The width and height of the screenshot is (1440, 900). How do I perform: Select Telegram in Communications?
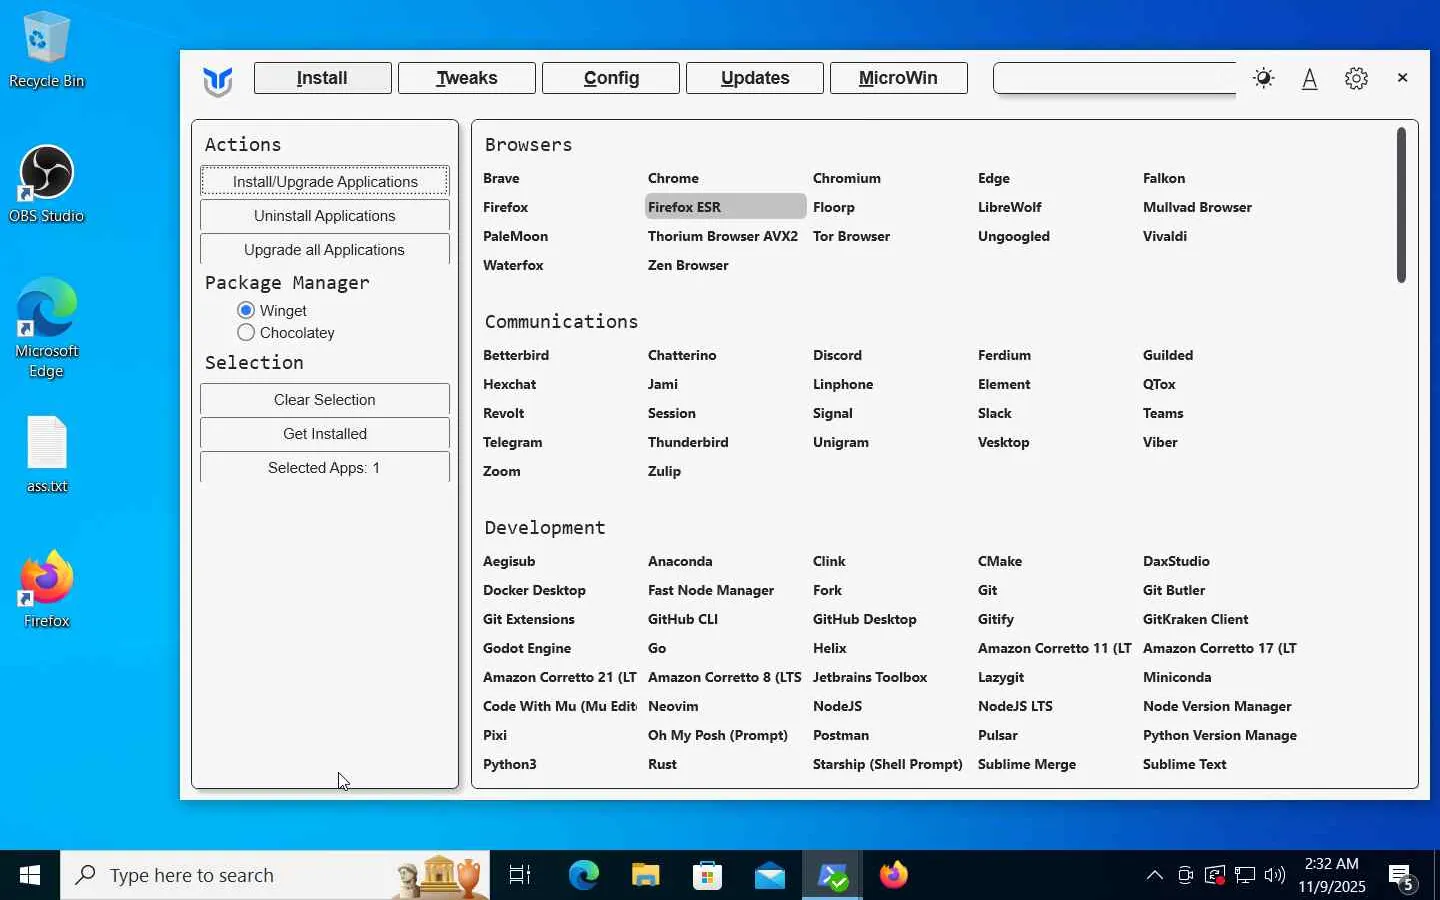coord(512,442)
